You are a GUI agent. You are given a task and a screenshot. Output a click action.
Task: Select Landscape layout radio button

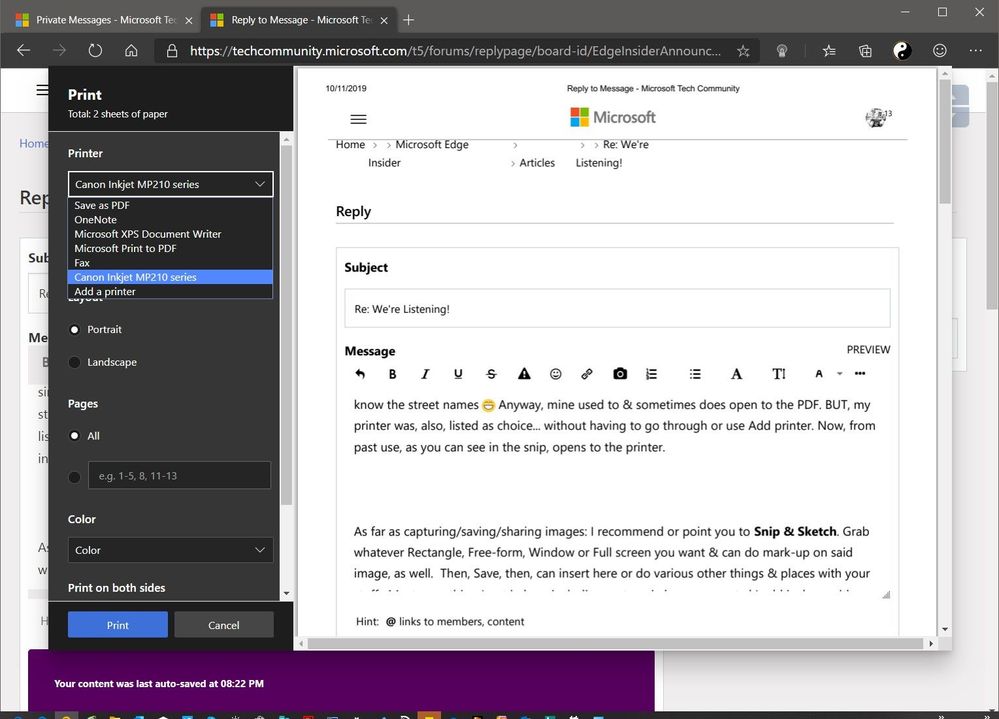click(x=75, y=362)
